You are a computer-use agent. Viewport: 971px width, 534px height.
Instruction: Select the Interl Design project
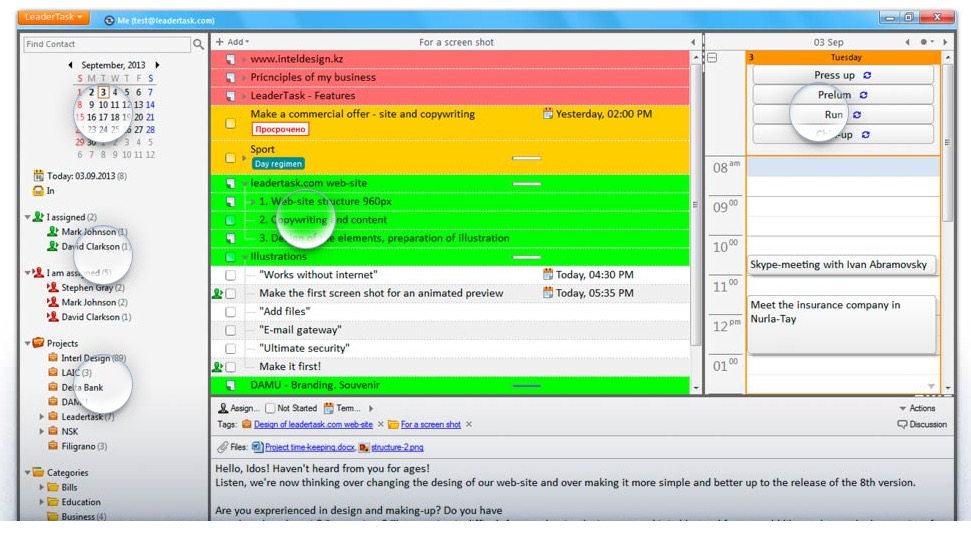87,358
